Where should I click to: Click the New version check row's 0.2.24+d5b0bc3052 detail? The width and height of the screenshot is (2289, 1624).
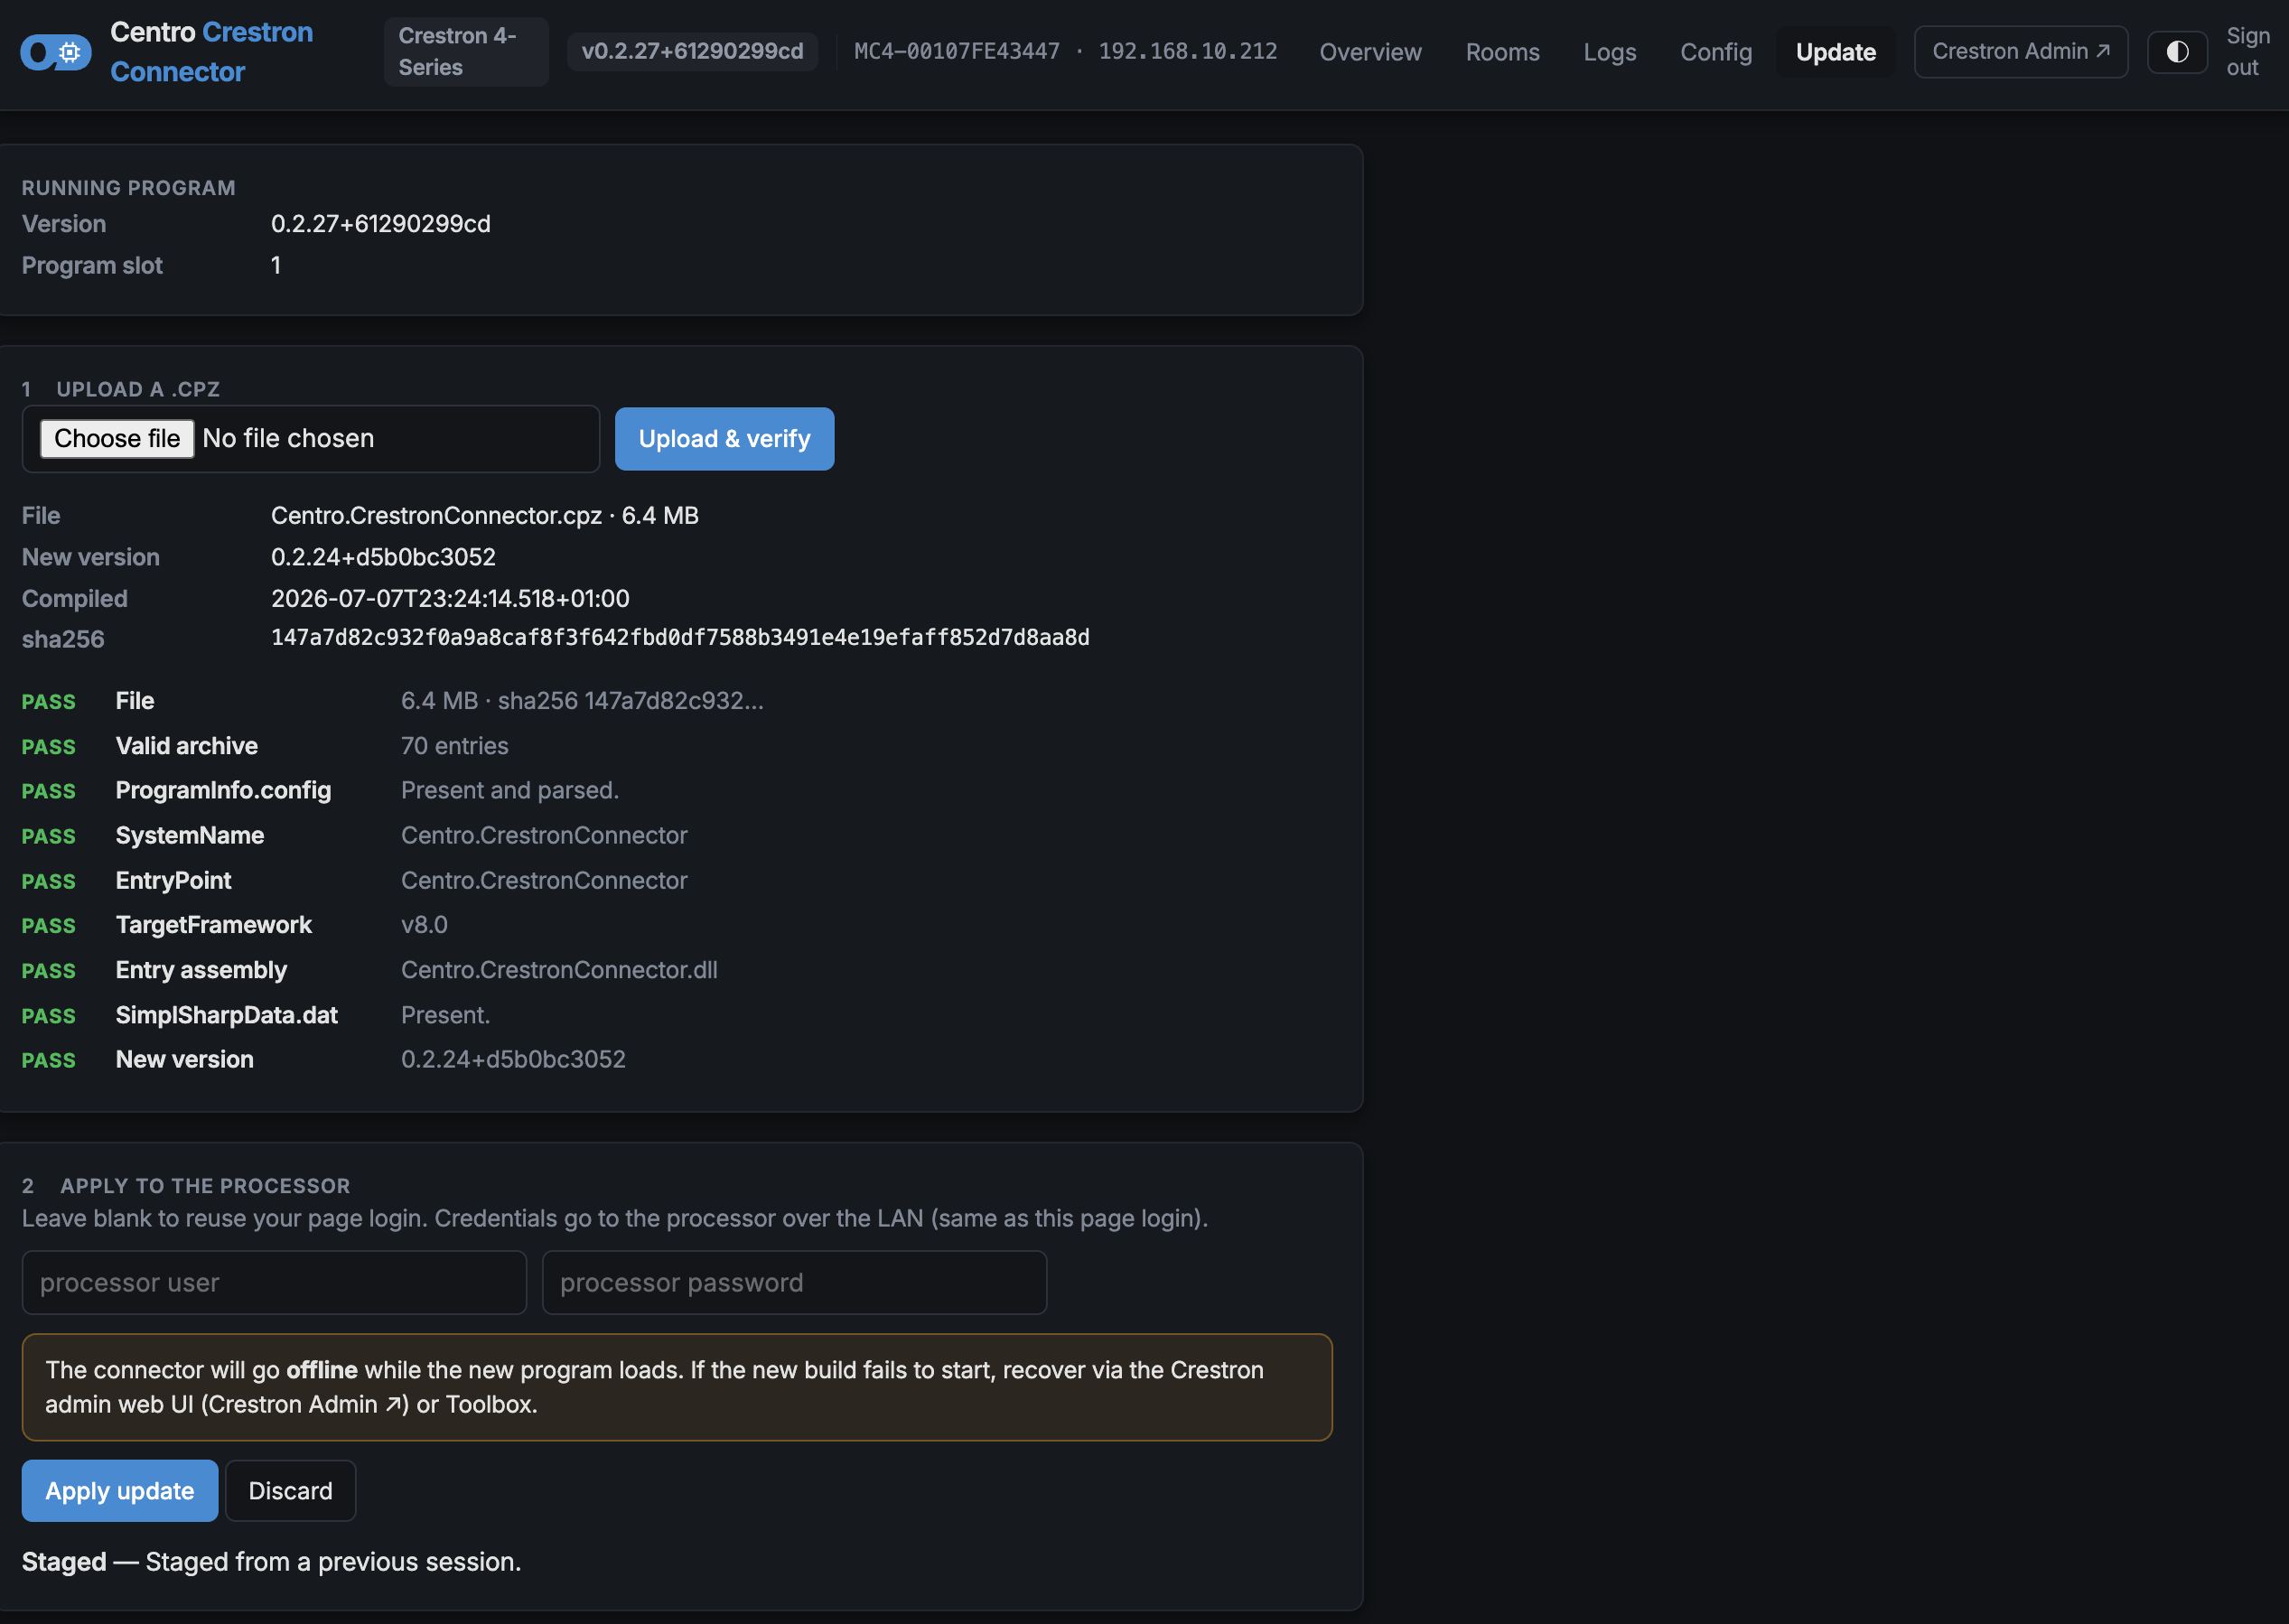point(513,1059)
